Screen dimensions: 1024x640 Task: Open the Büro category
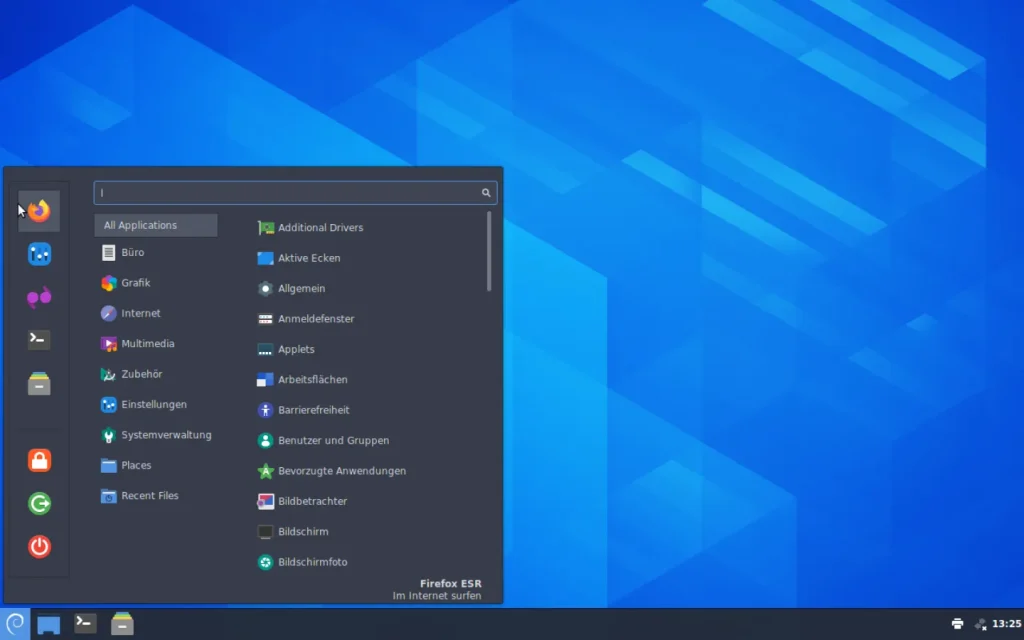(x=132, y=253)
